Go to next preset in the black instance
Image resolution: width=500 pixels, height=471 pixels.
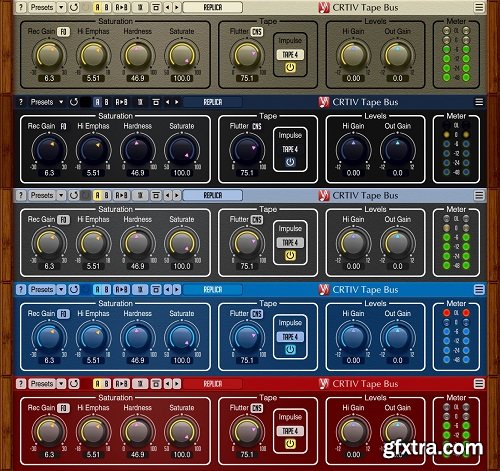pos(177,102)
